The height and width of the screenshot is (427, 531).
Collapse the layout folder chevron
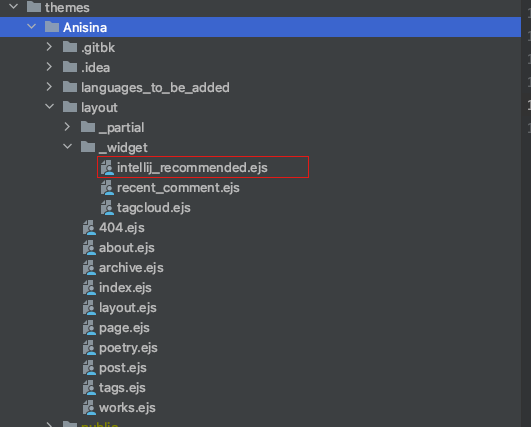coord(49,106)
